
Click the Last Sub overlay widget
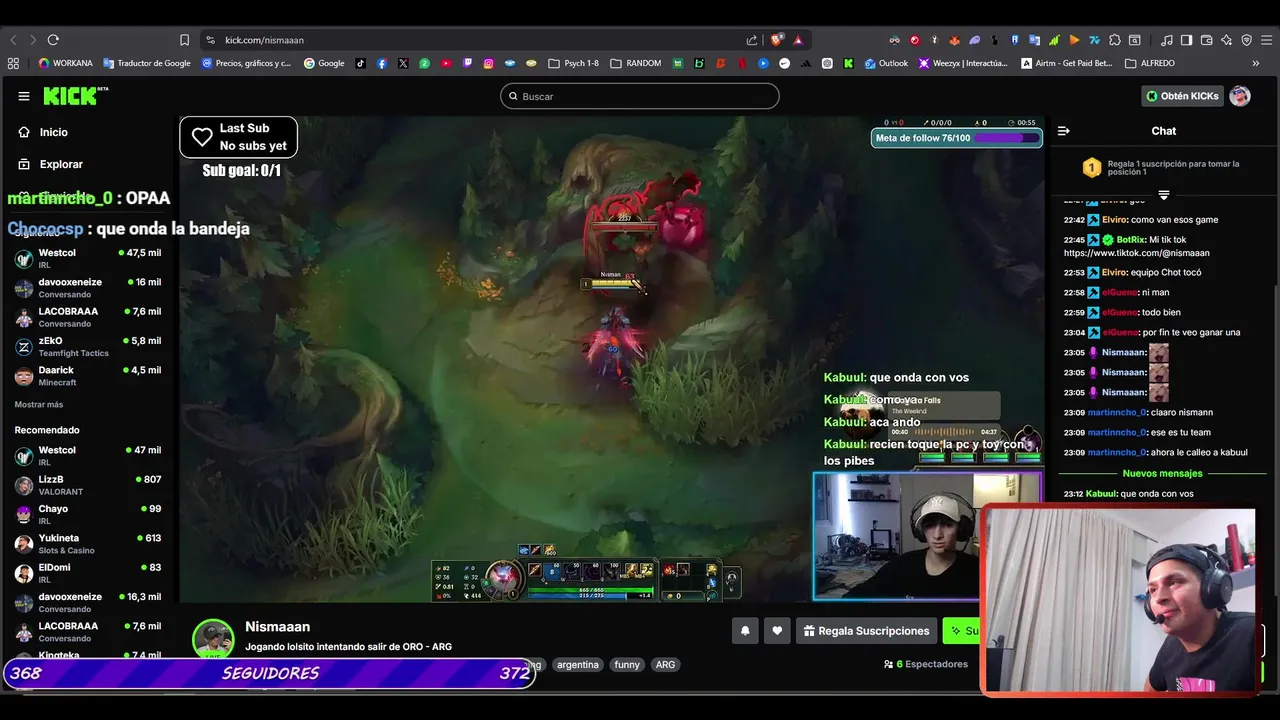[238, 137]
